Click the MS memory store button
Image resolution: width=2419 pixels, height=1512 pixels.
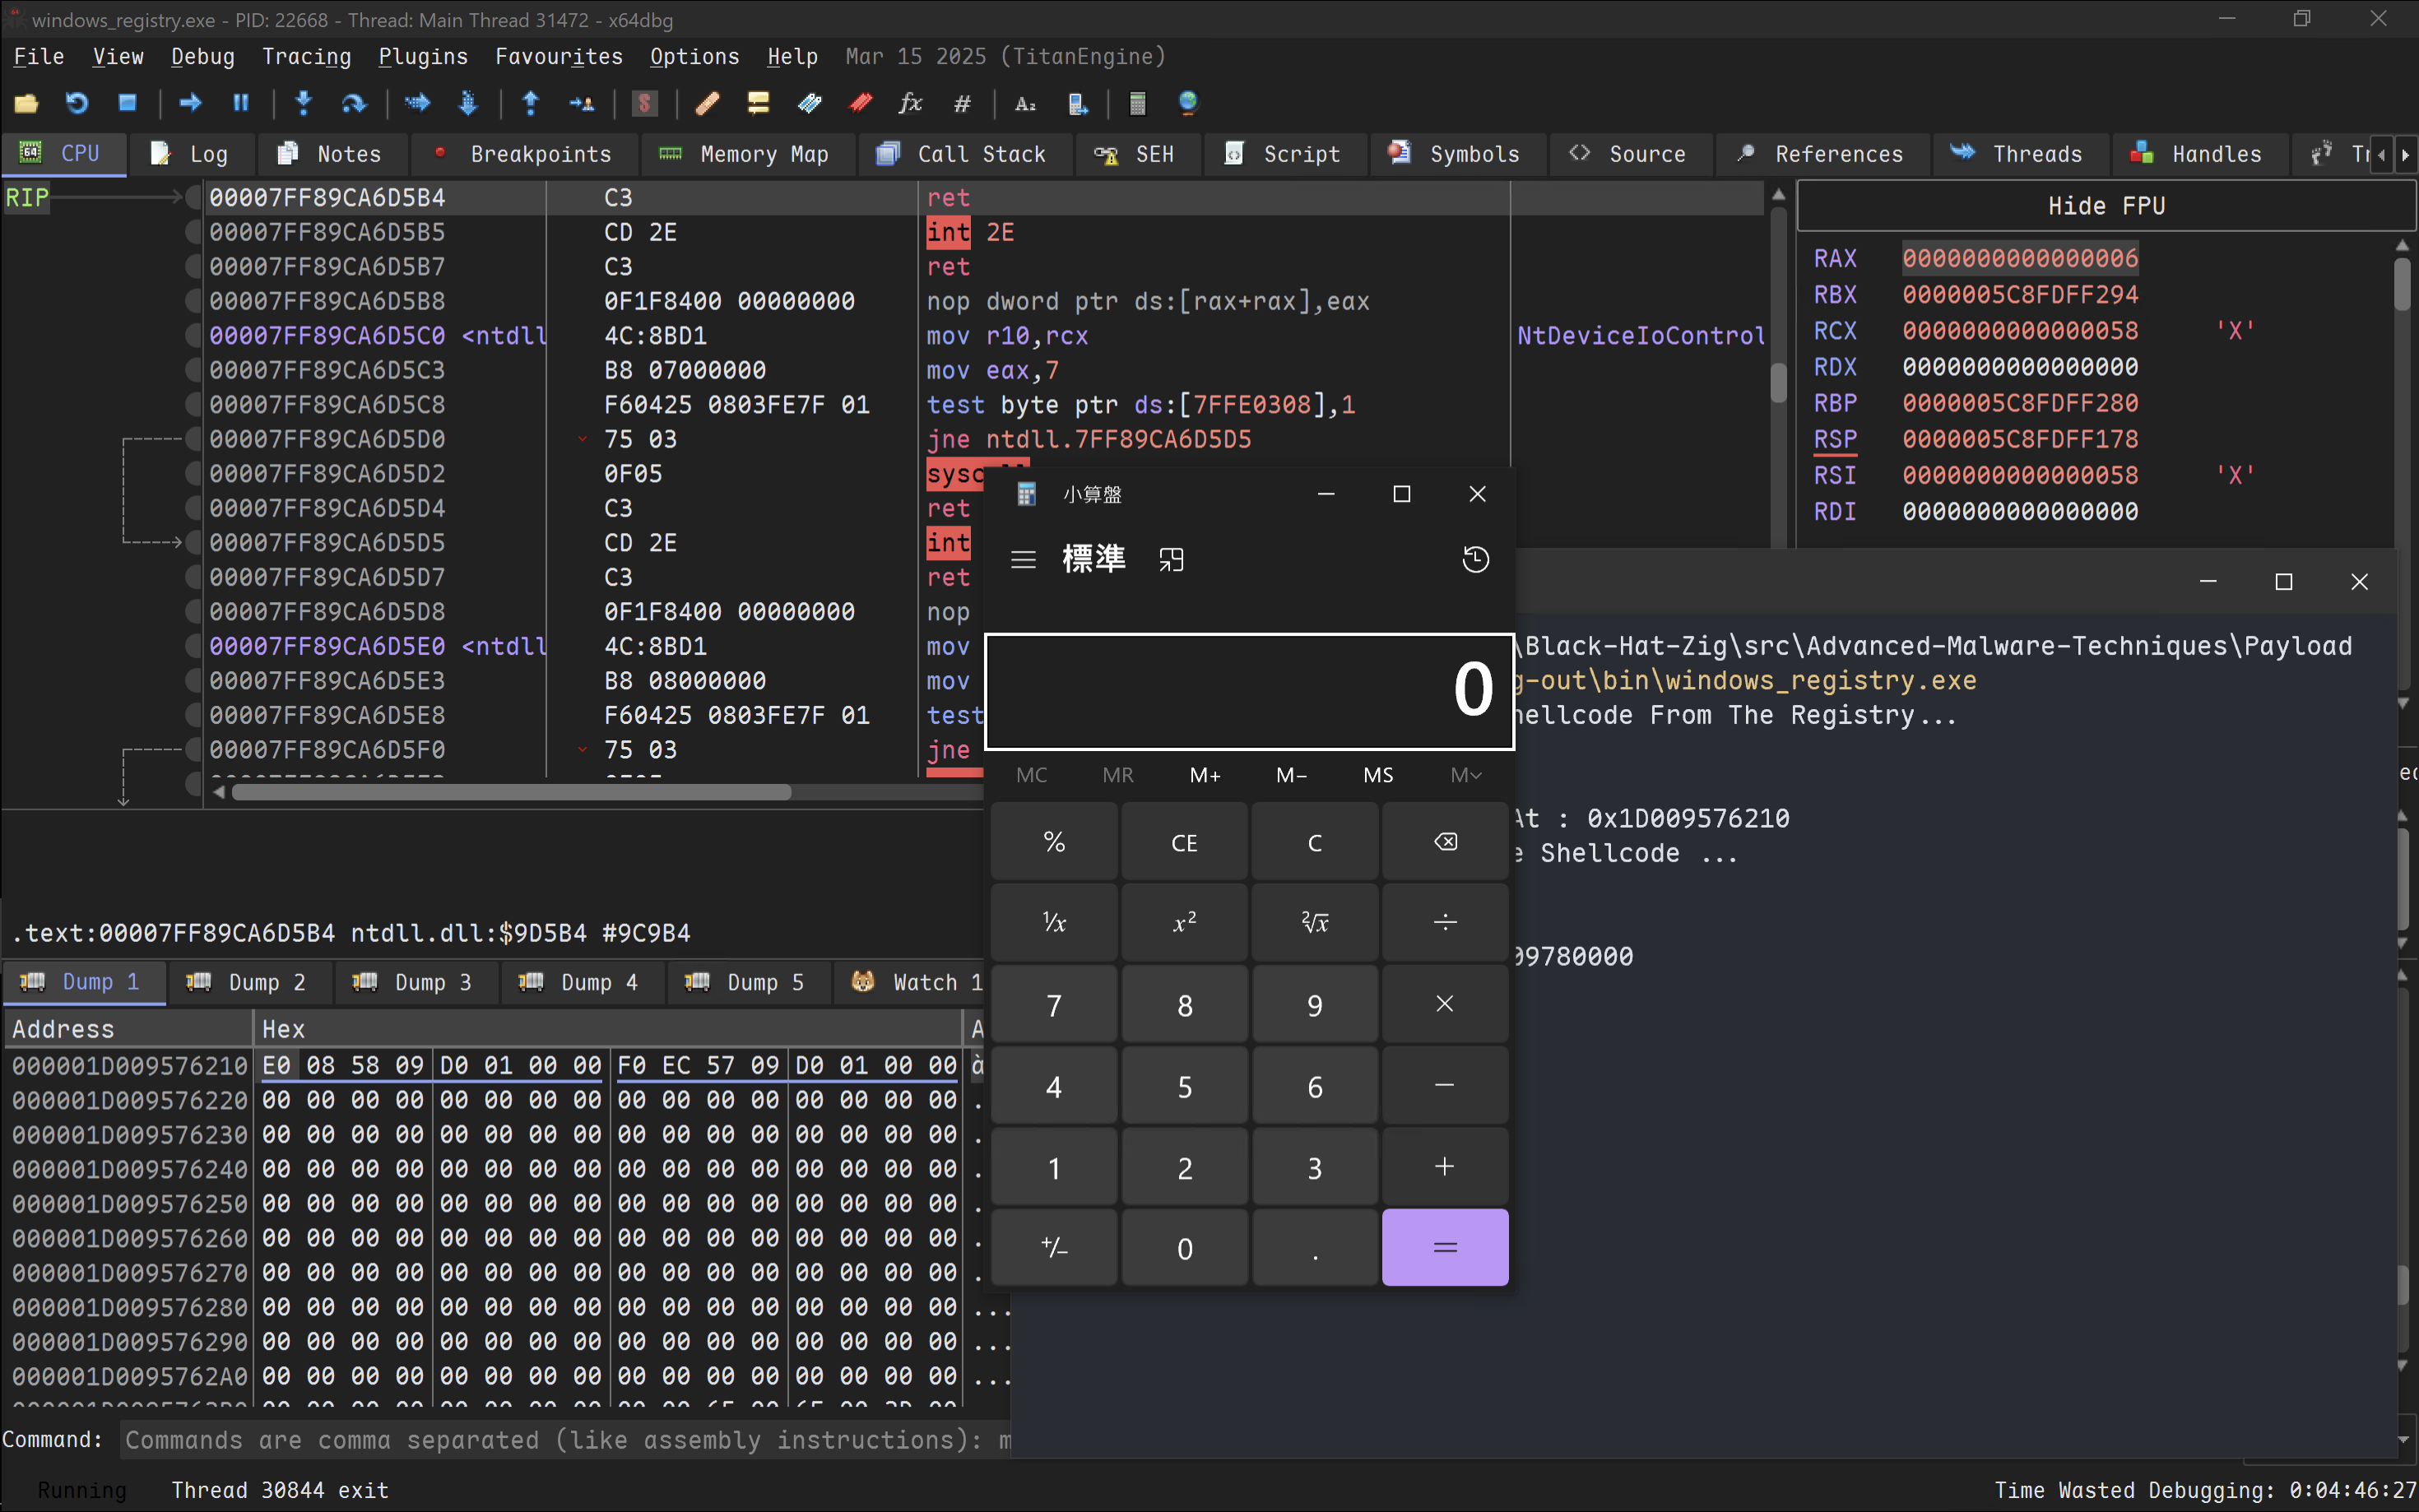(1378, 775)
